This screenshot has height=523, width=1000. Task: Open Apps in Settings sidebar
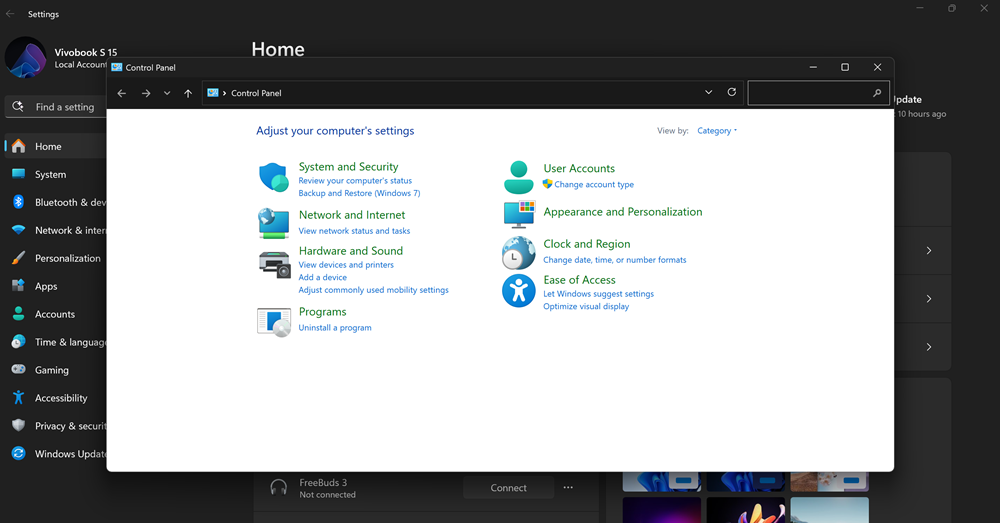pos(55,286)
